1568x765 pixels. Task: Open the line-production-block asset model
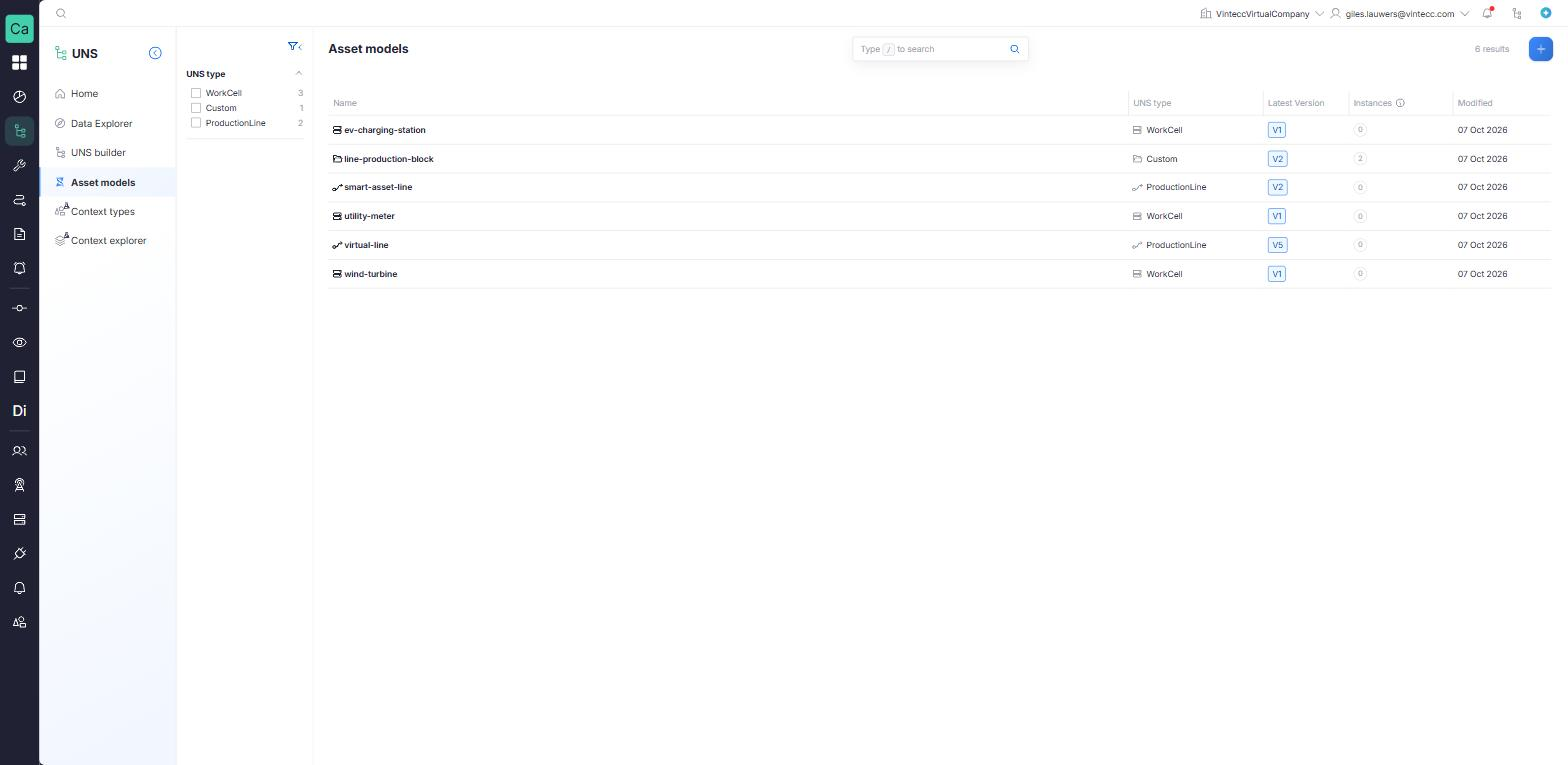point(388,159)
